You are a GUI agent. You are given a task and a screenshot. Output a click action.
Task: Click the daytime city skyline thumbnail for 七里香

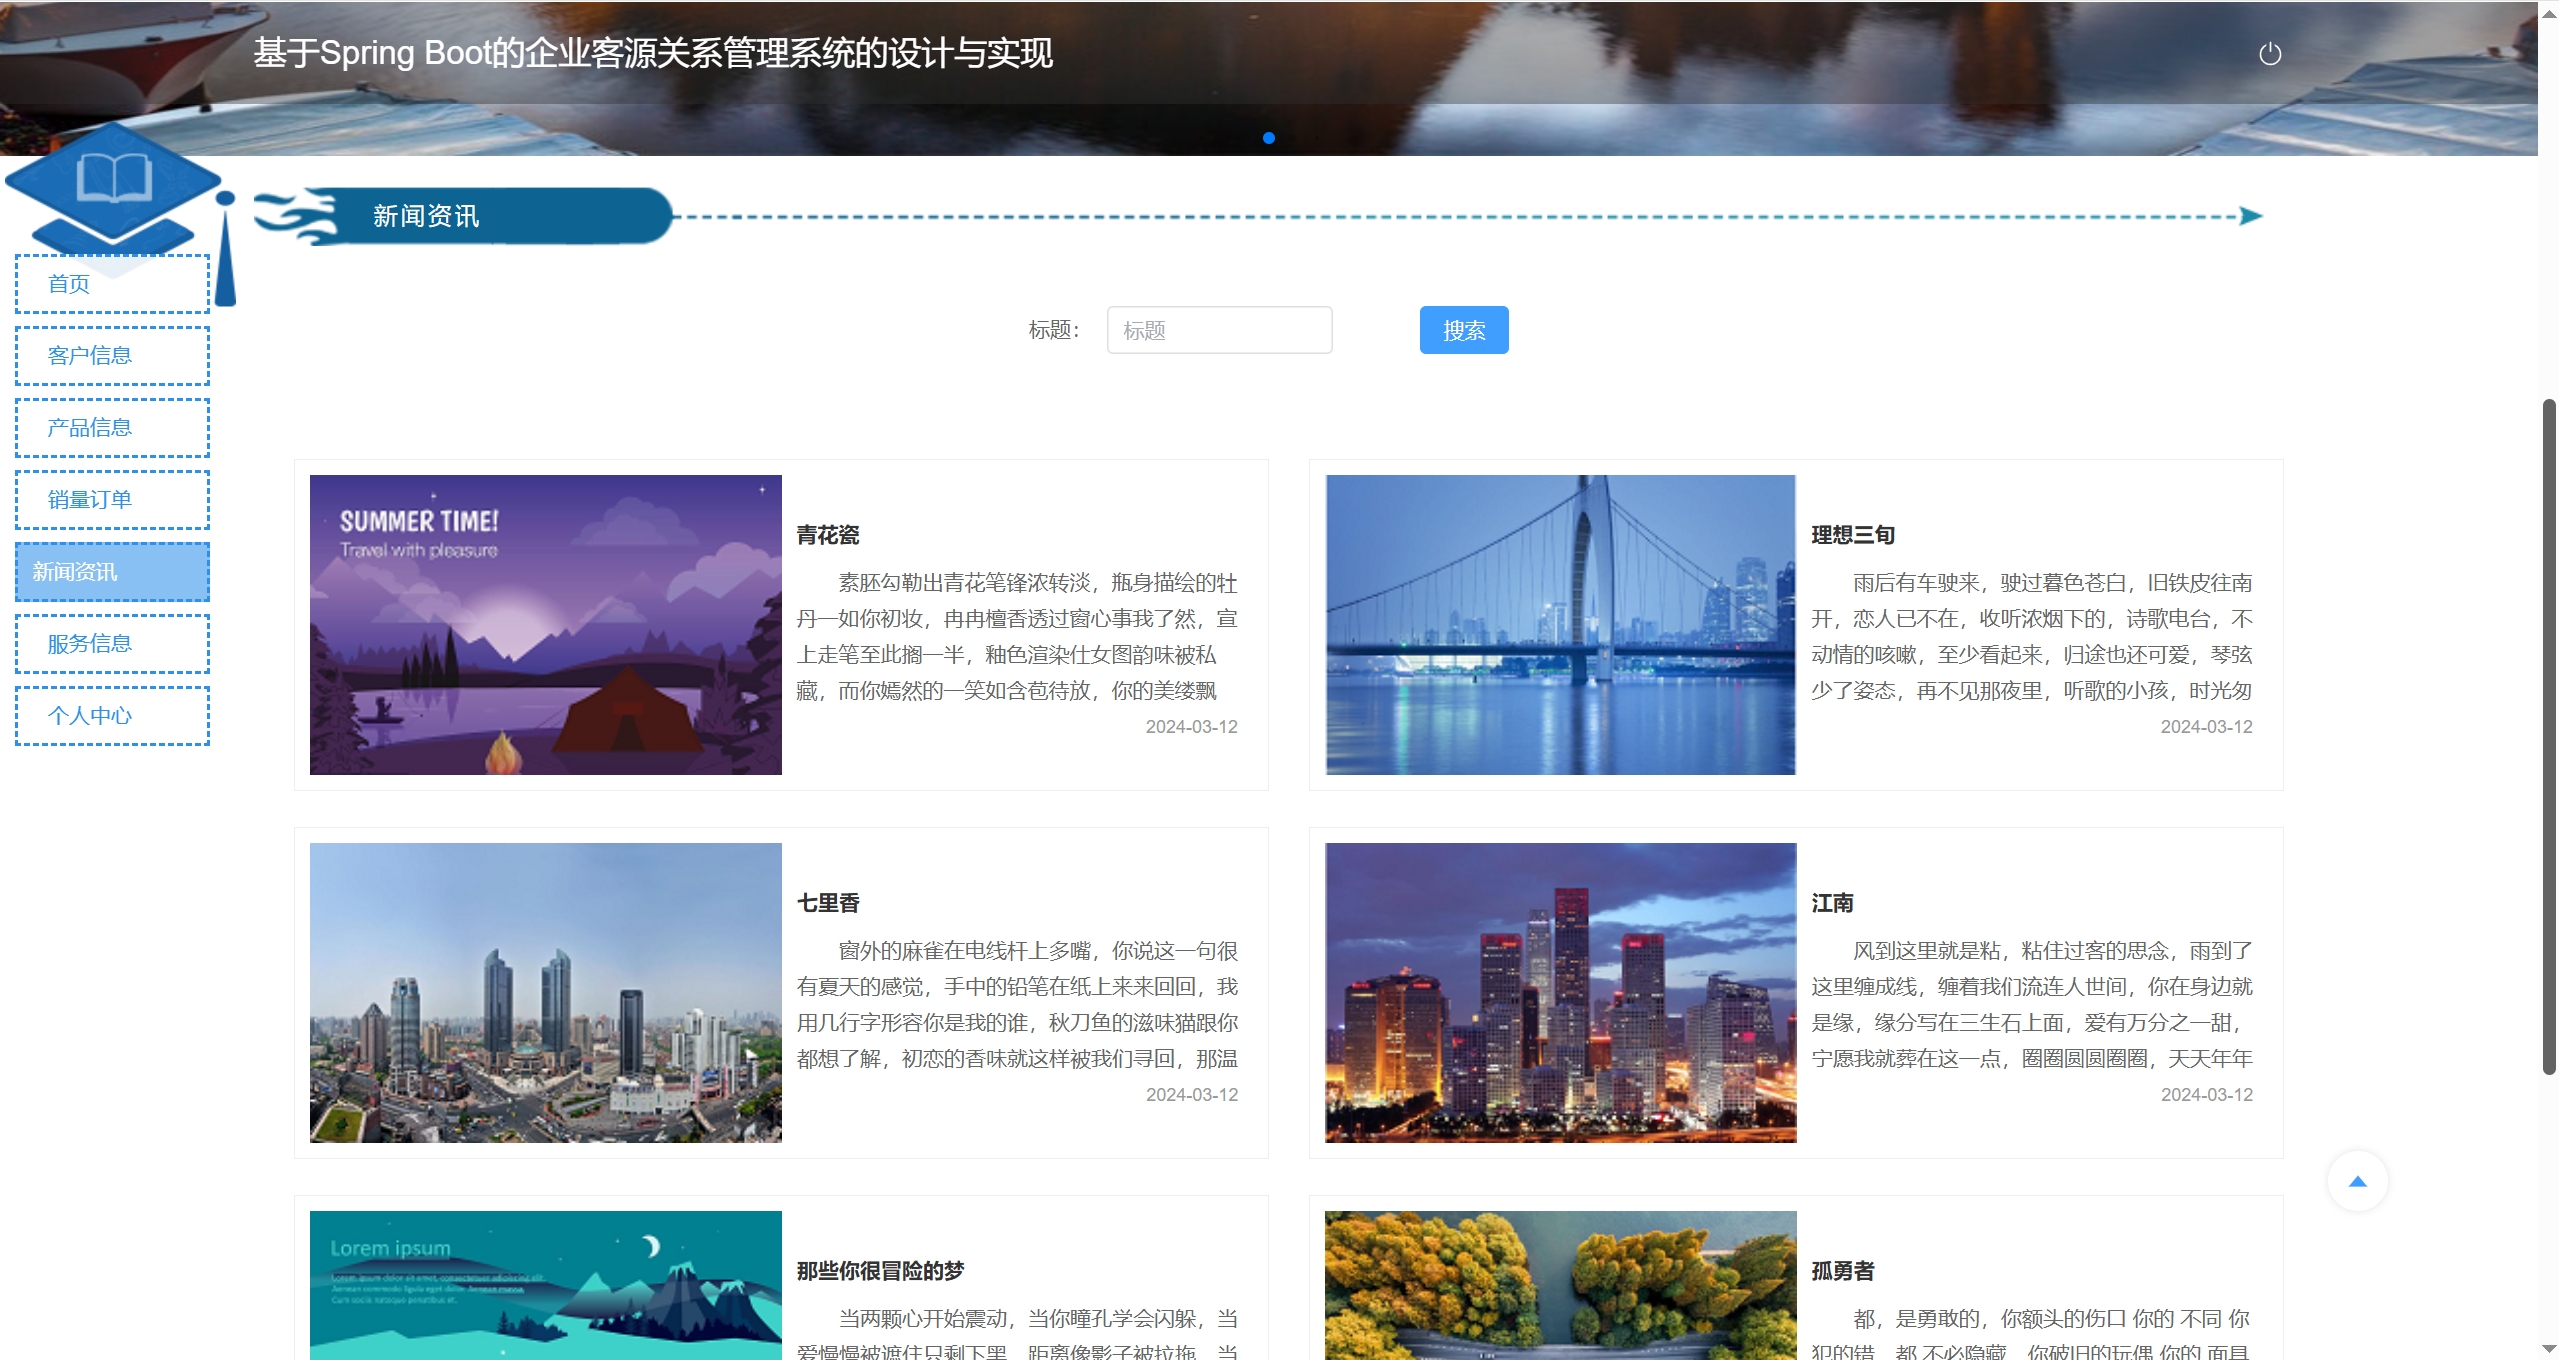tap(546, 993)
